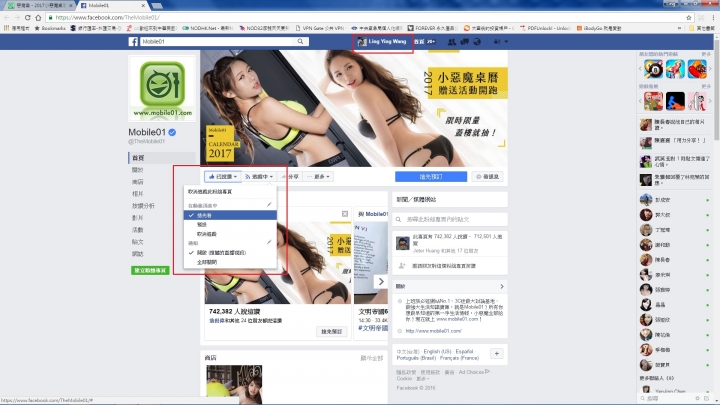
Task: Open chat settings gear icon
Action: 697,399
